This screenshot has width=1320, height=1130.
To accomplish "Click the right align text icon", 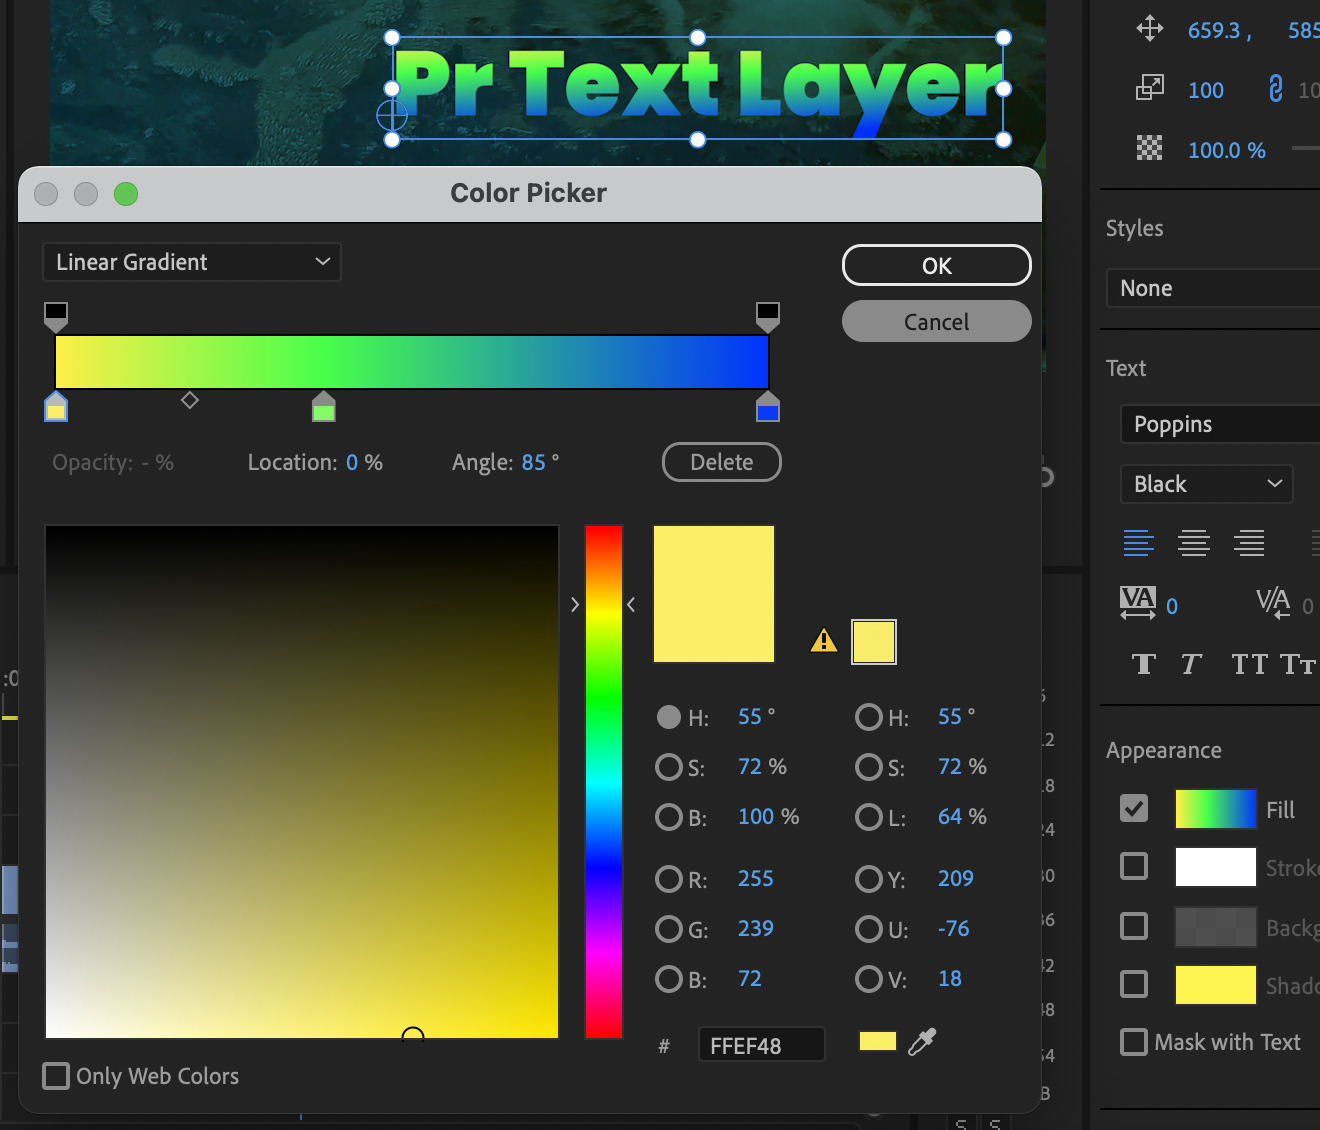I will point(1248,543).
